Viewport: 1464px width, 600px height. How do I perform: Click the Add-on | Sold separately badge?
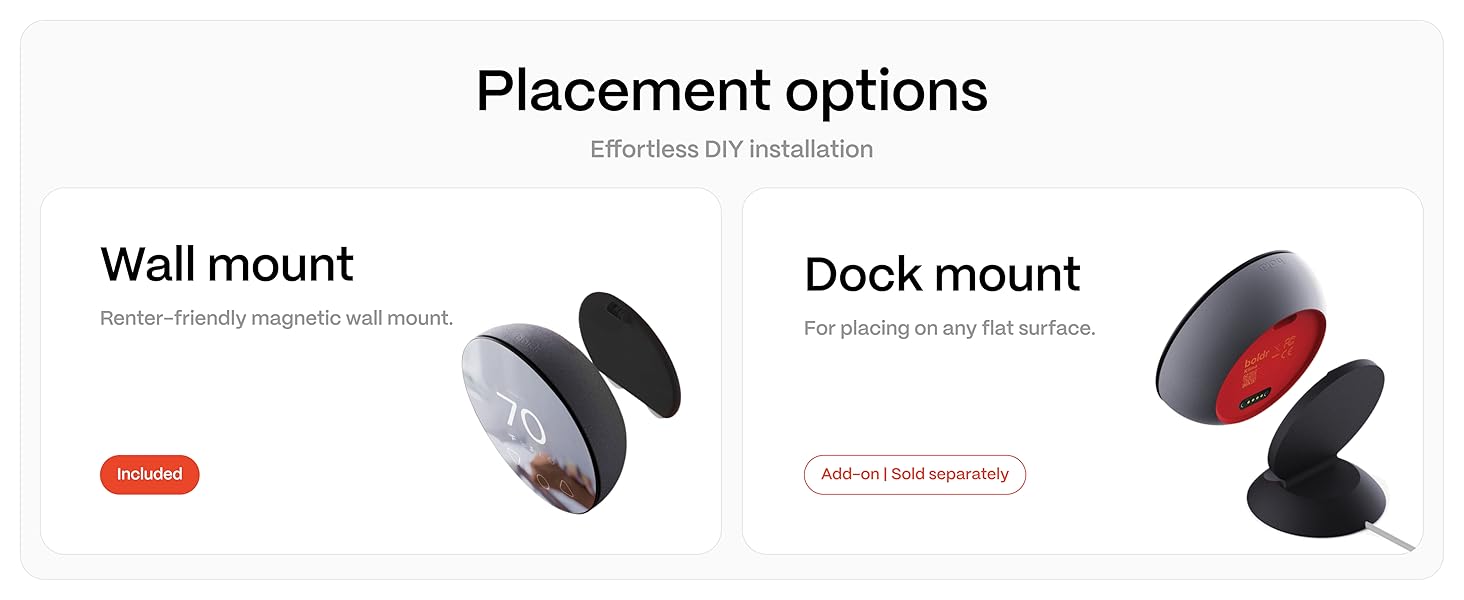coord(914,474)
